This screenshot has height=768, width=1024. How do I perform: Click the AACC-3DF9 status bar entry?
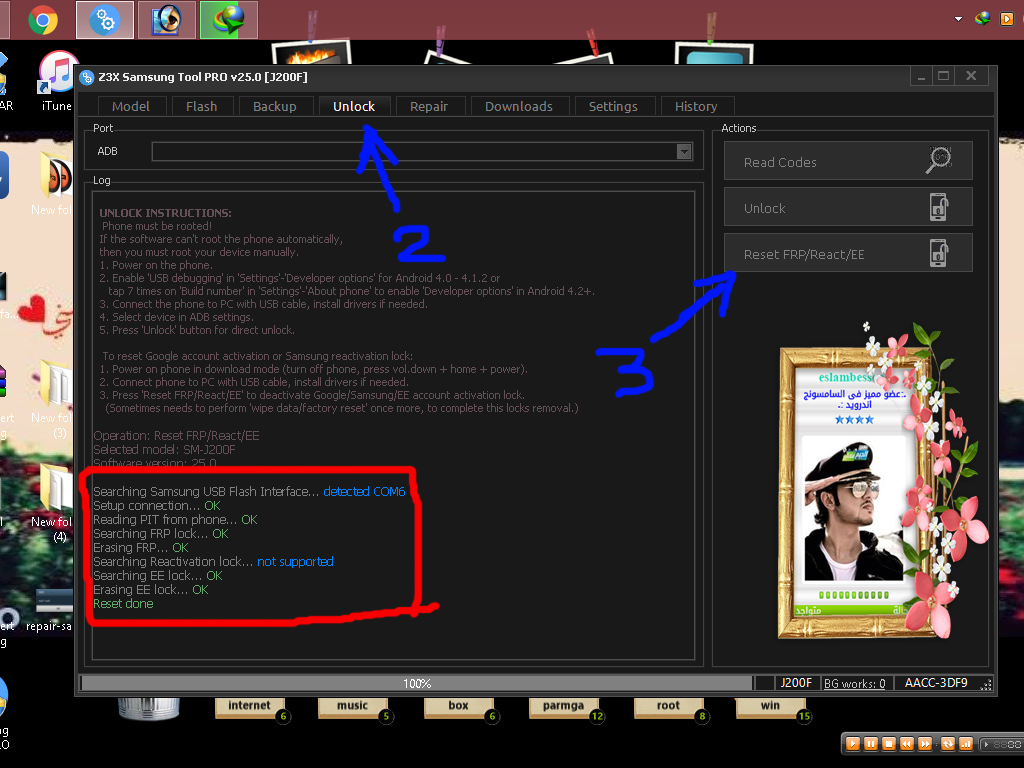(936, 683)
